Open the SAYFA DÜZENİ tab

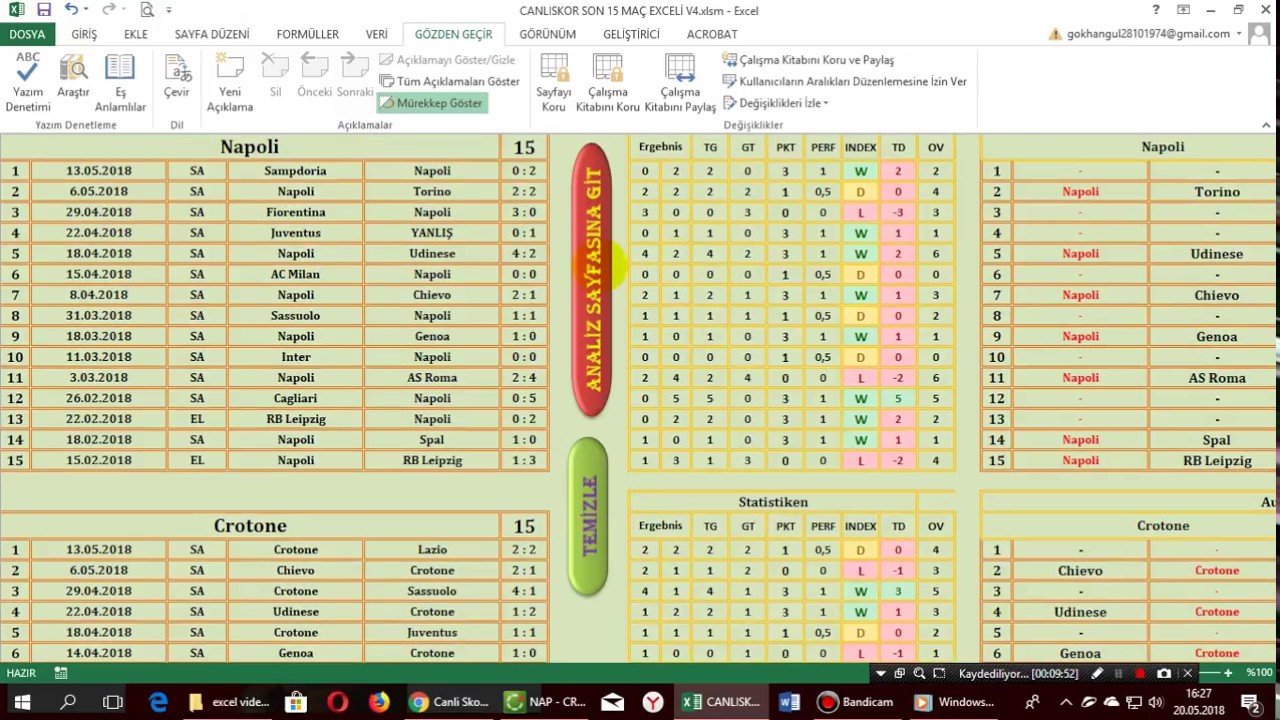click(212, 34)
